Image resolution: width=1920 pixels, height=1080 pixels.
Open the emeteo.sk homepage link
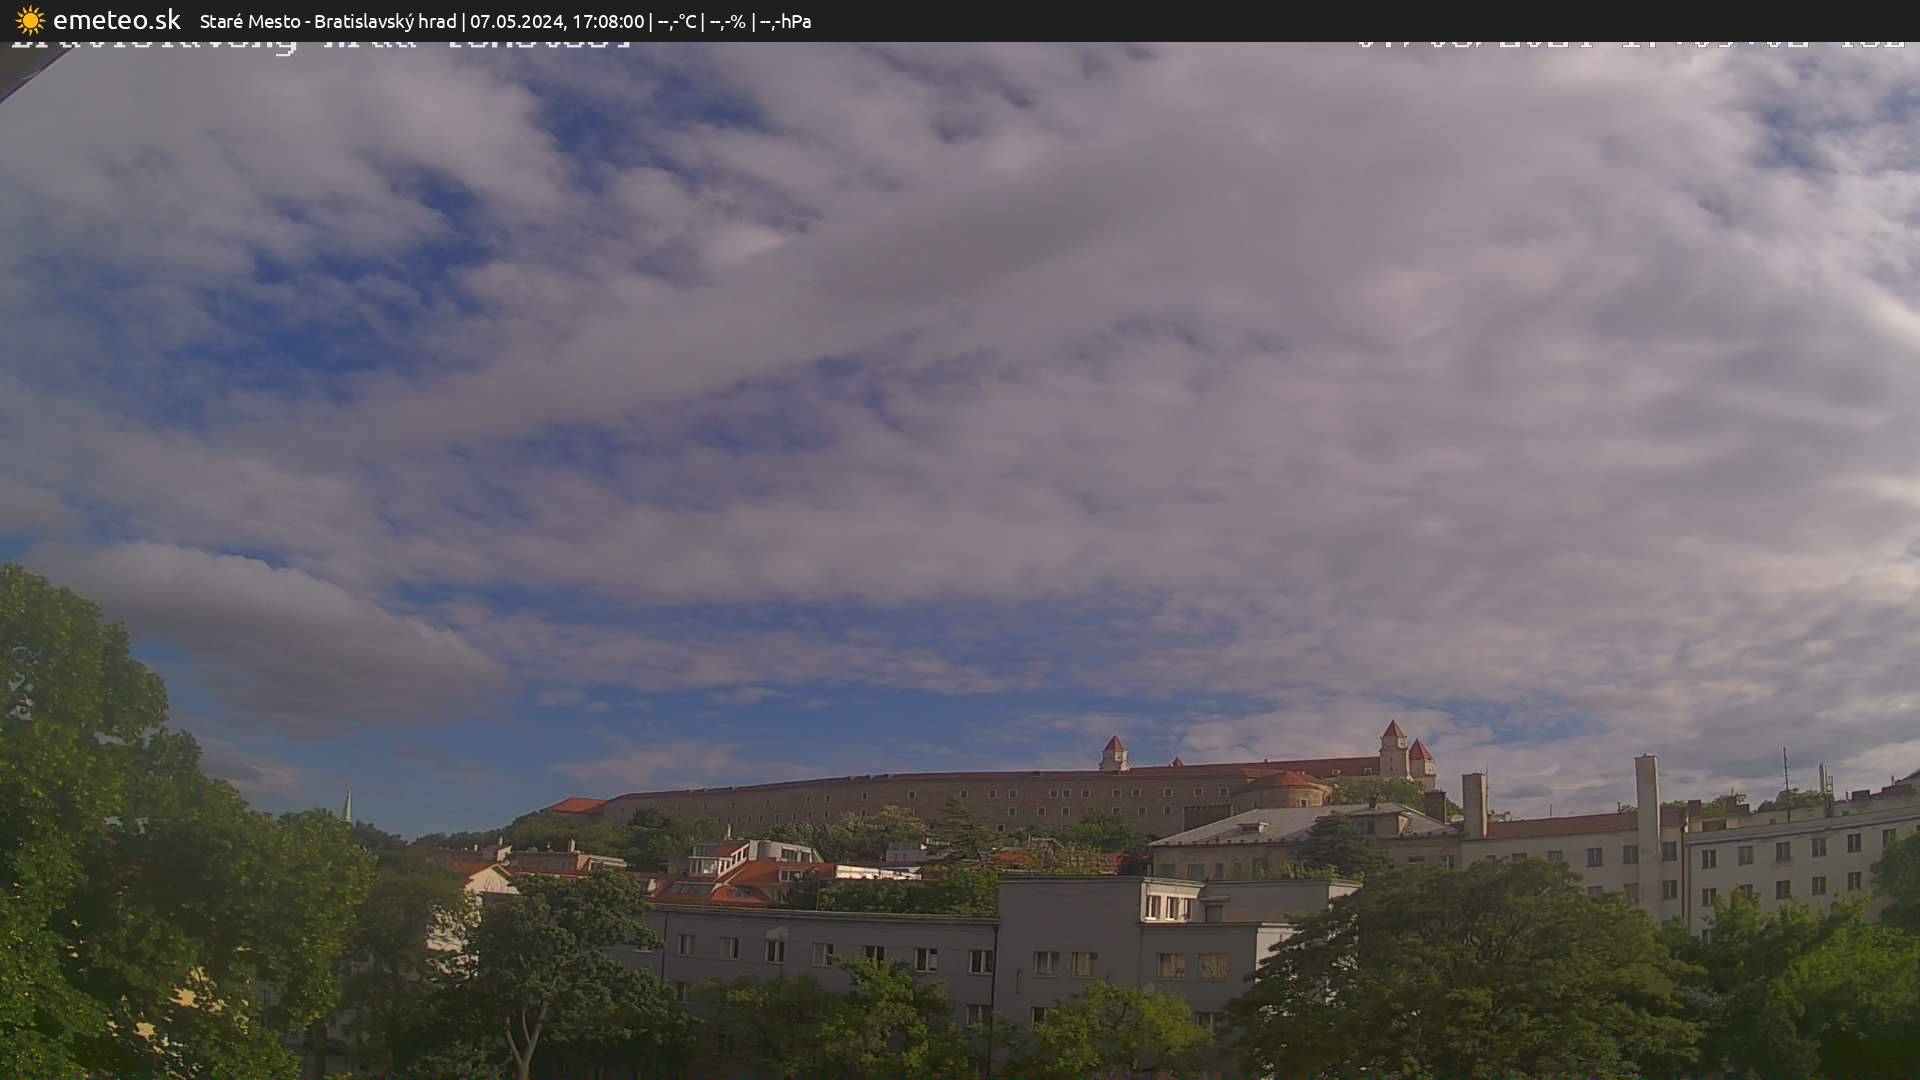coord(118,19)
